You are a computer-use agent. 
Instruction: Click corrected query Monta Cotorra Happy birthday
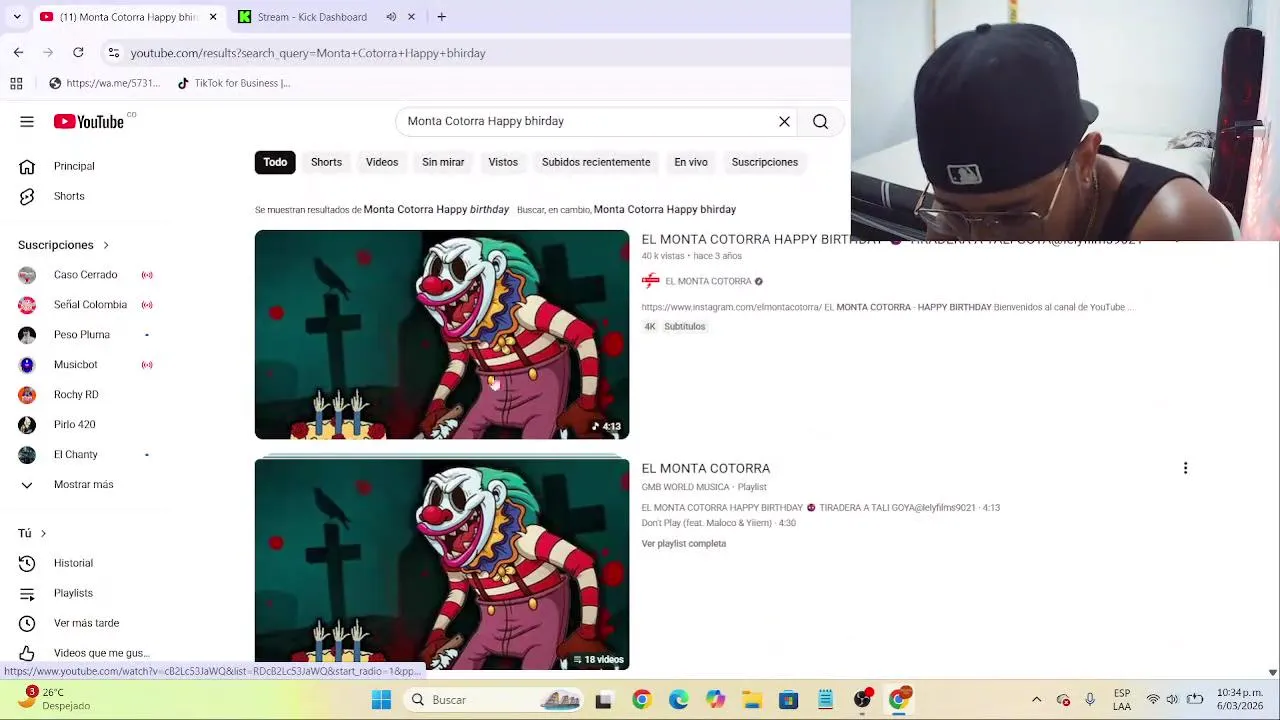pos(436,210)
